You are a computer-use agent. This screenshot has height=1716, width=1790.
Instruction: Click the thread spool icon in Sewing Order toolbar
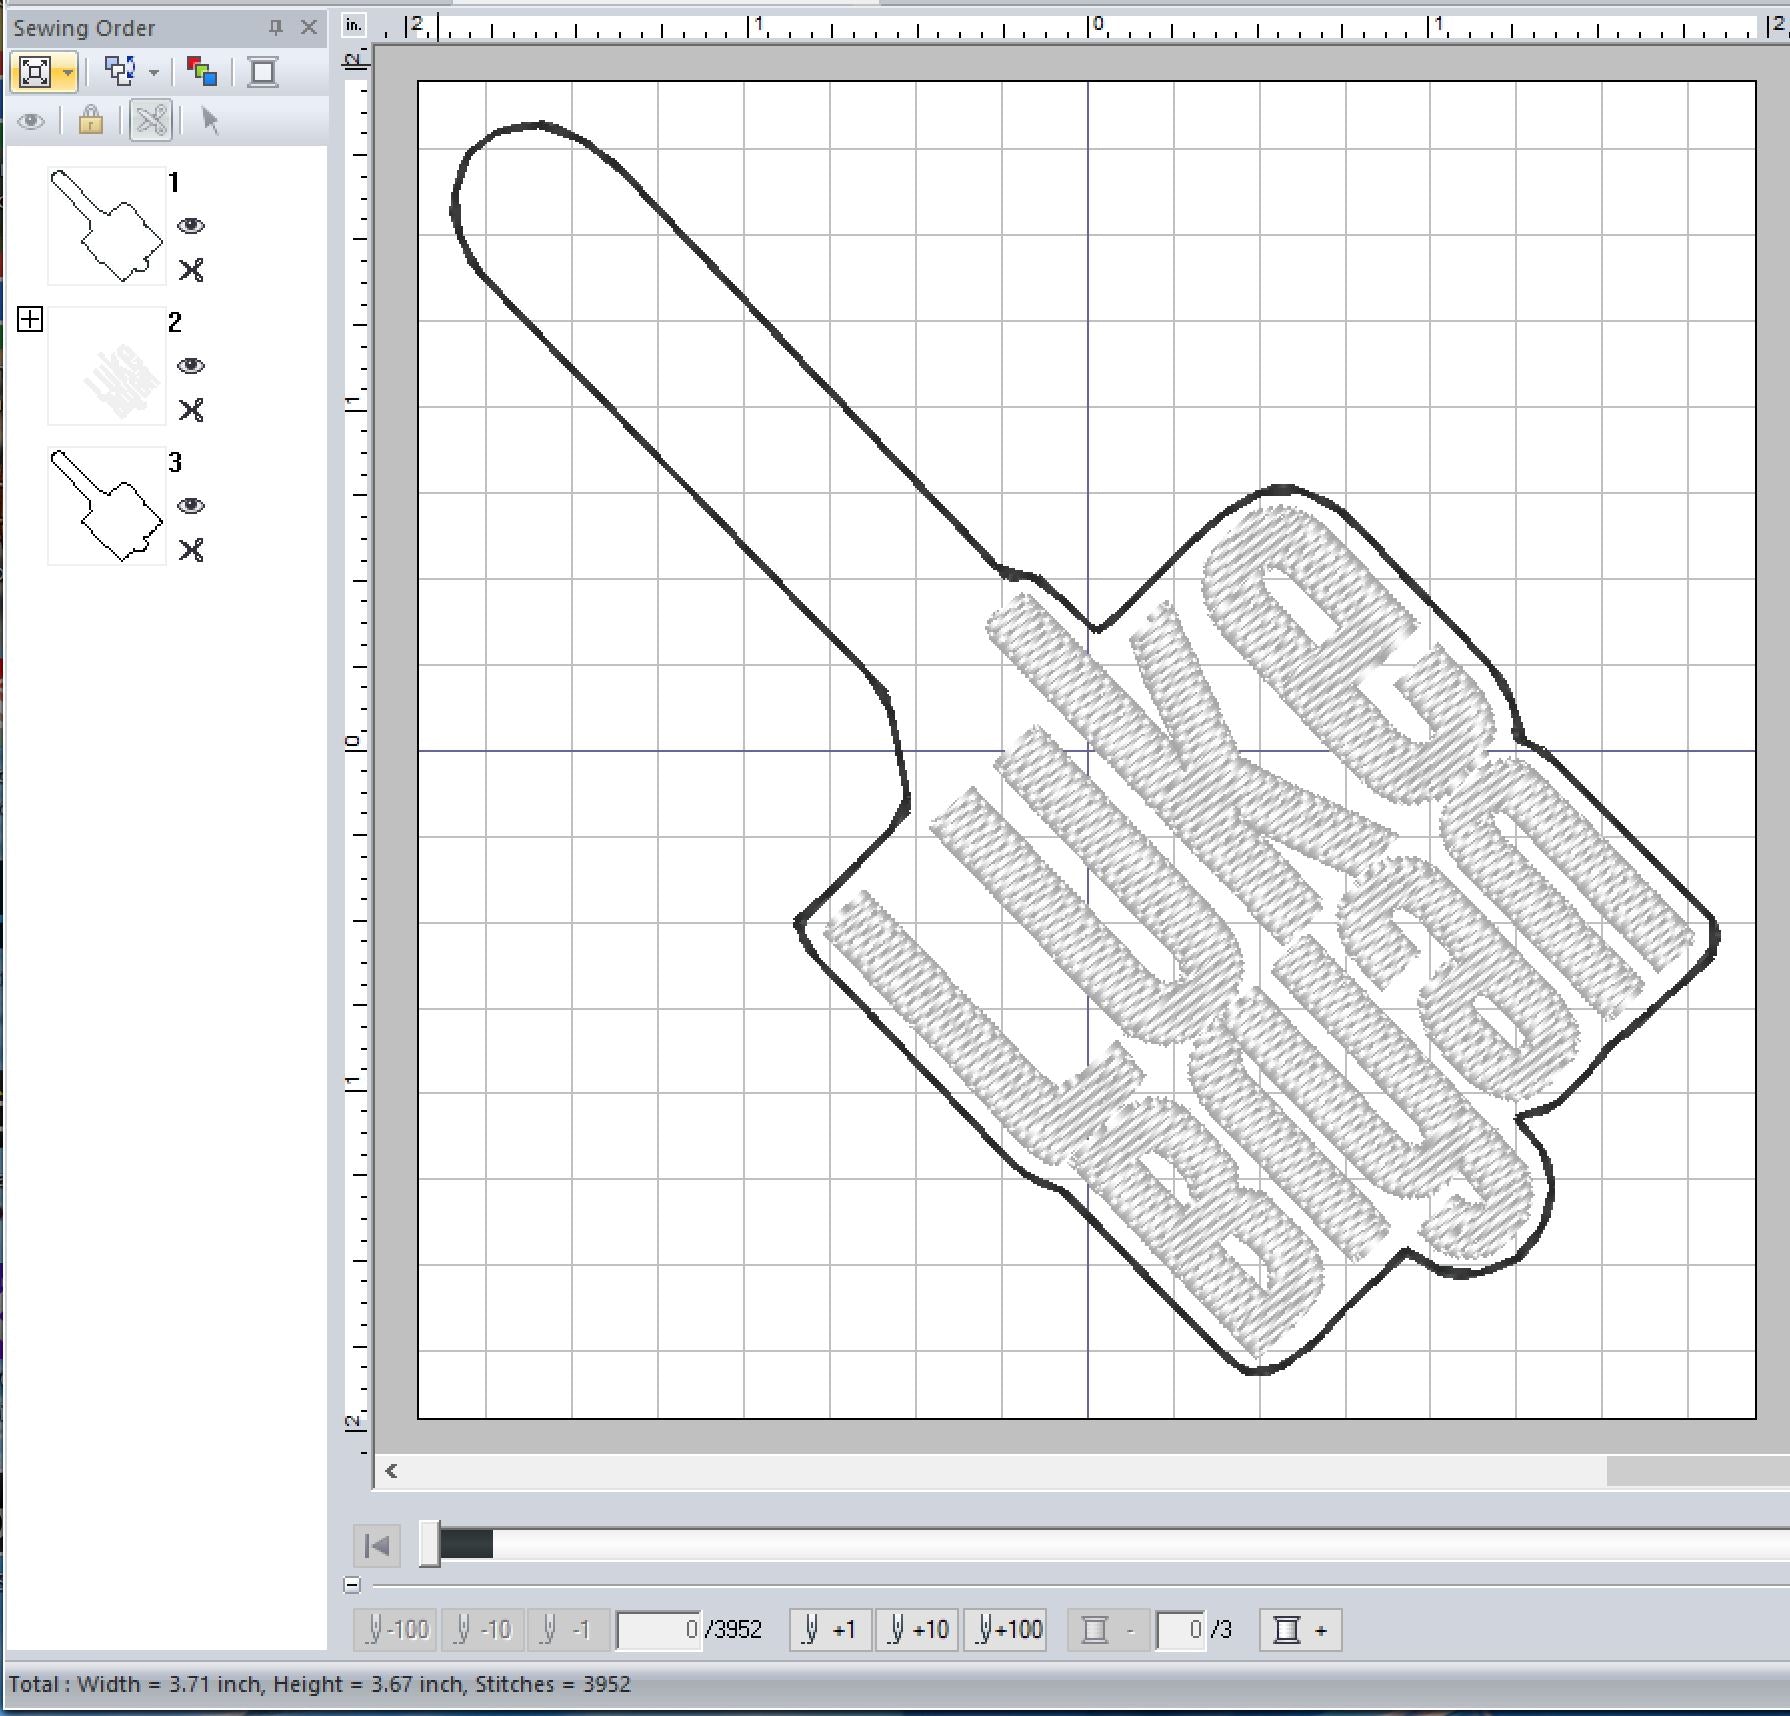coord(263,72)
